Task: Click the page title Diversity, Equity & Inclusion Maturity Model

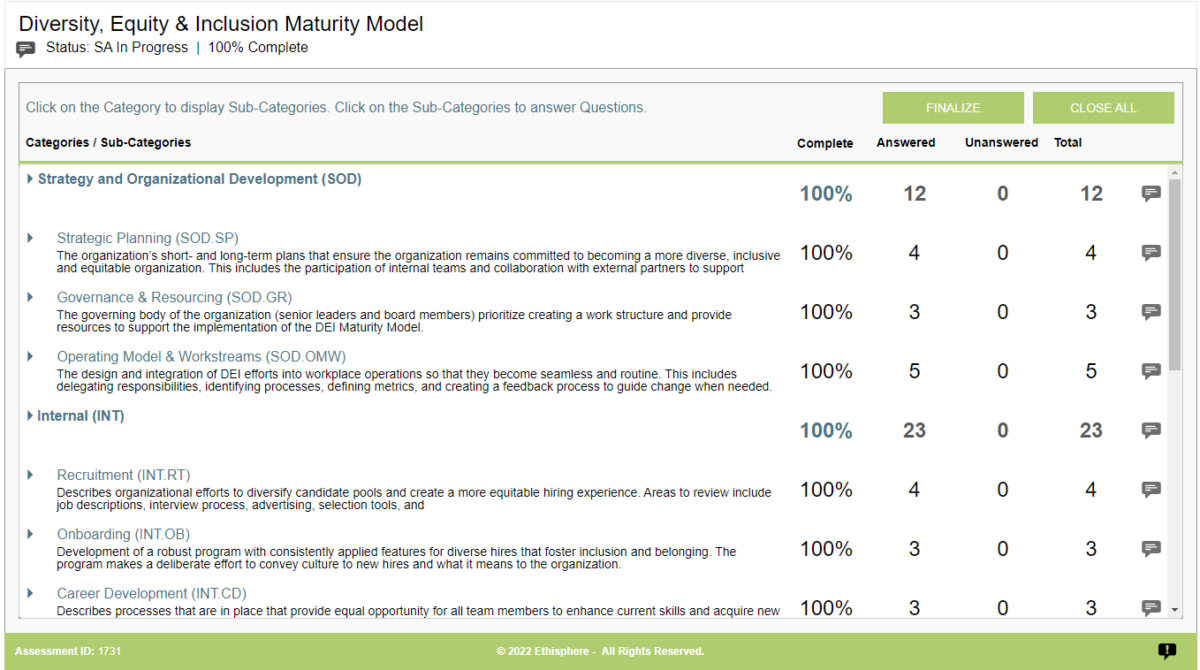Action: (221, 23)
